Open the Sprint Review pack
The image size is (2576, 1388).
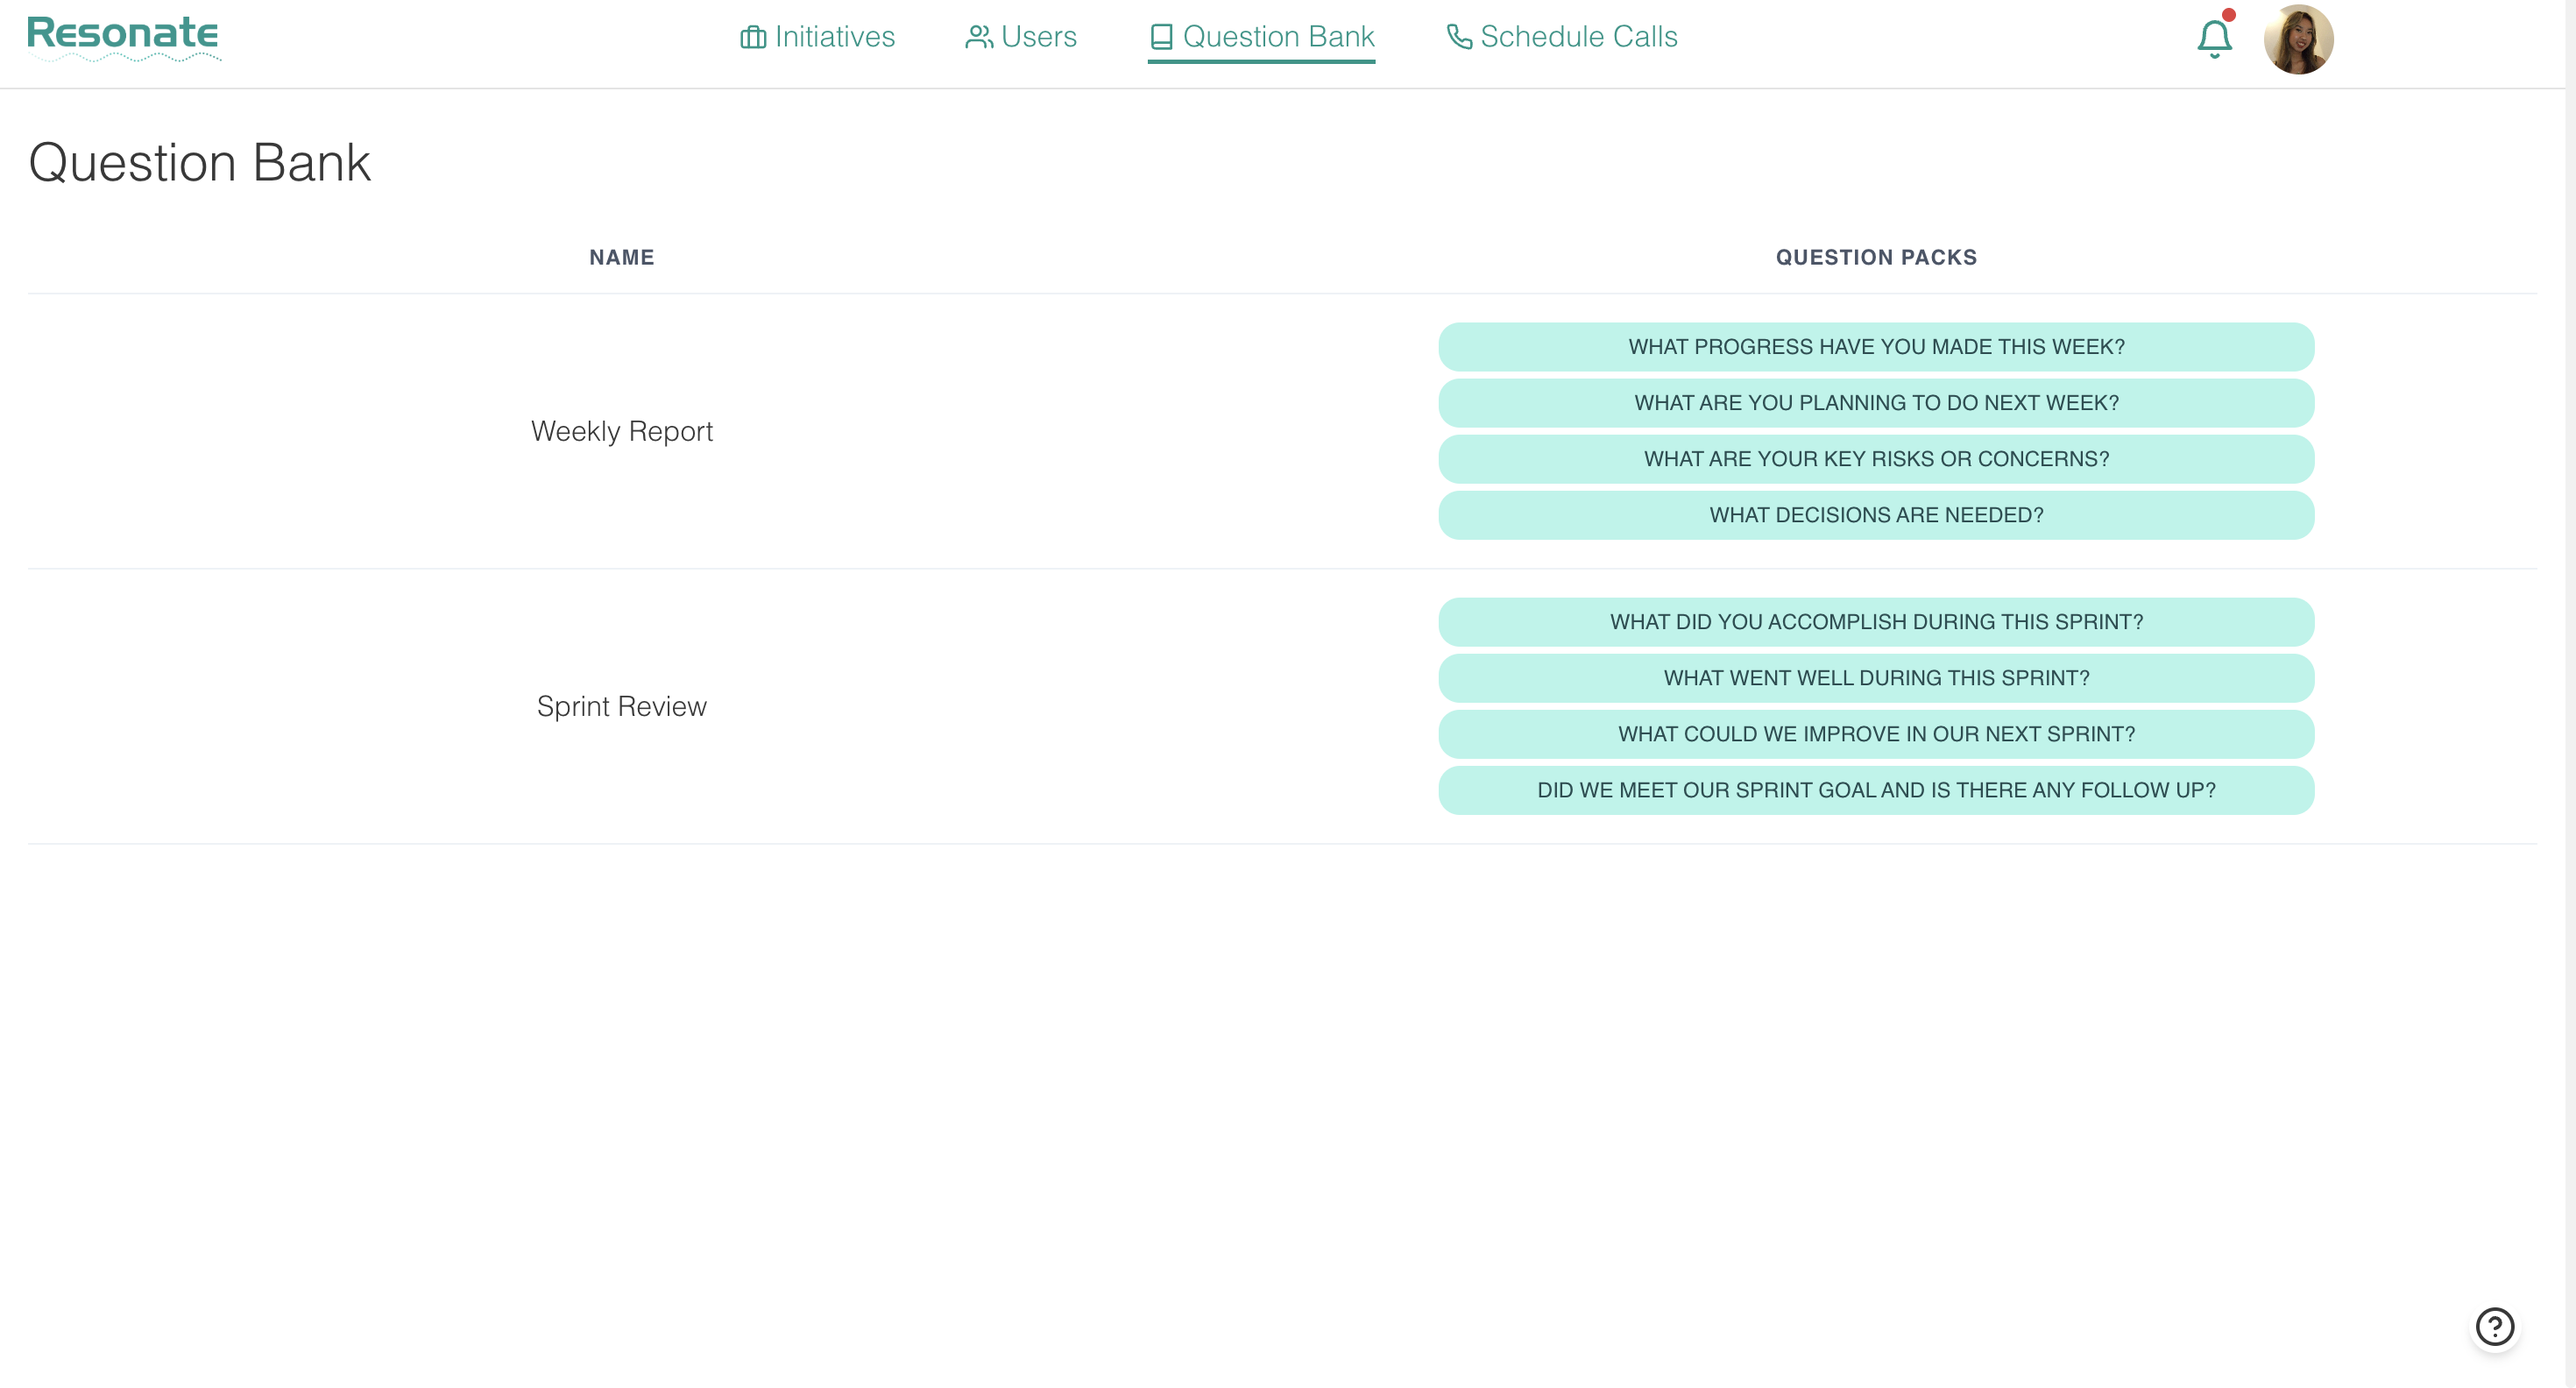(621, 706)
